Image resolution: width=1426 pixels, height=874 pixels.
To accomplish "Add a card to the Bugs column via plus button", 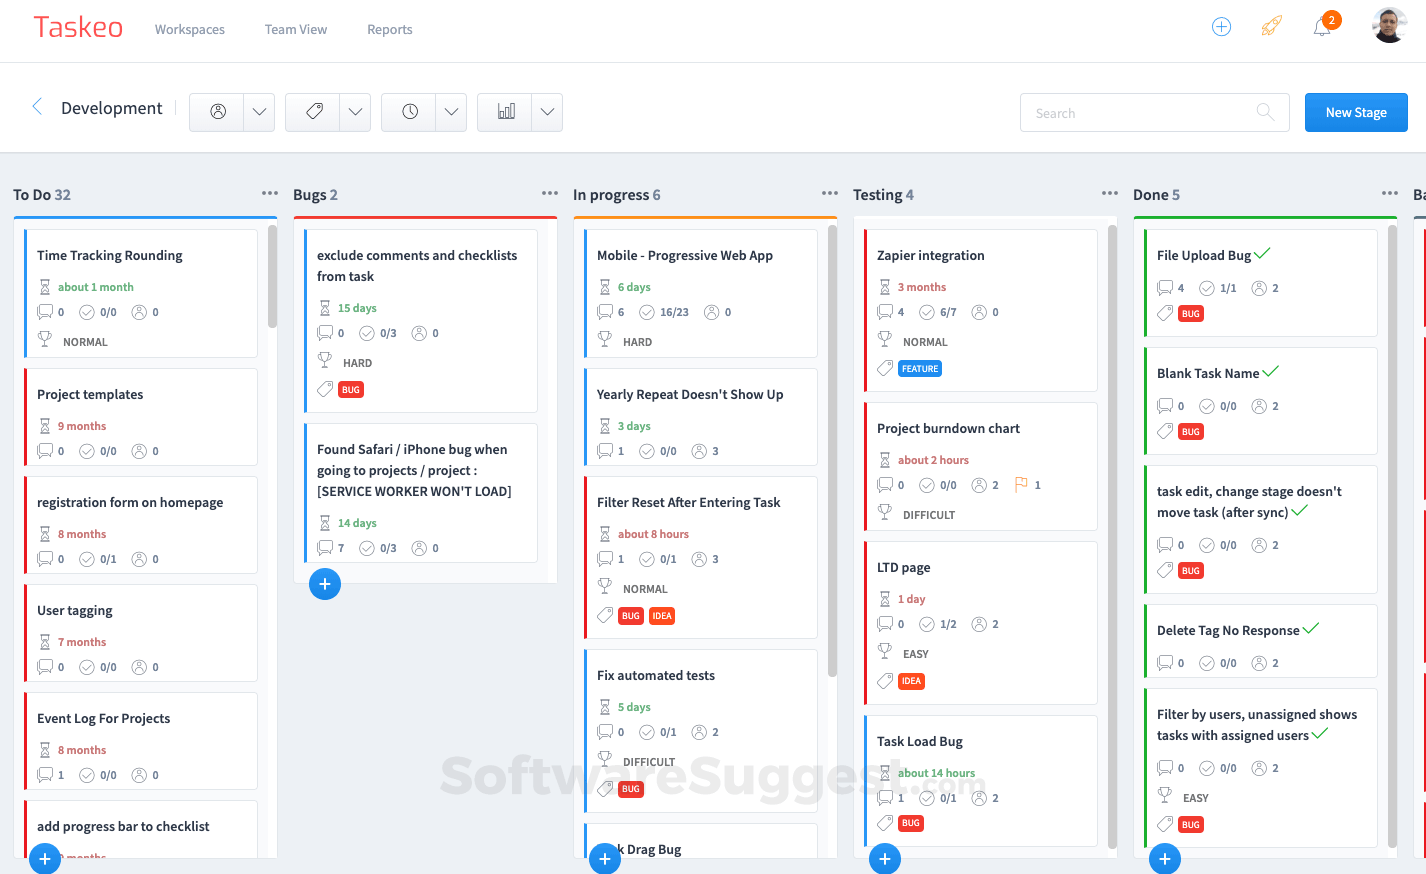I will [x=325, y=584].
